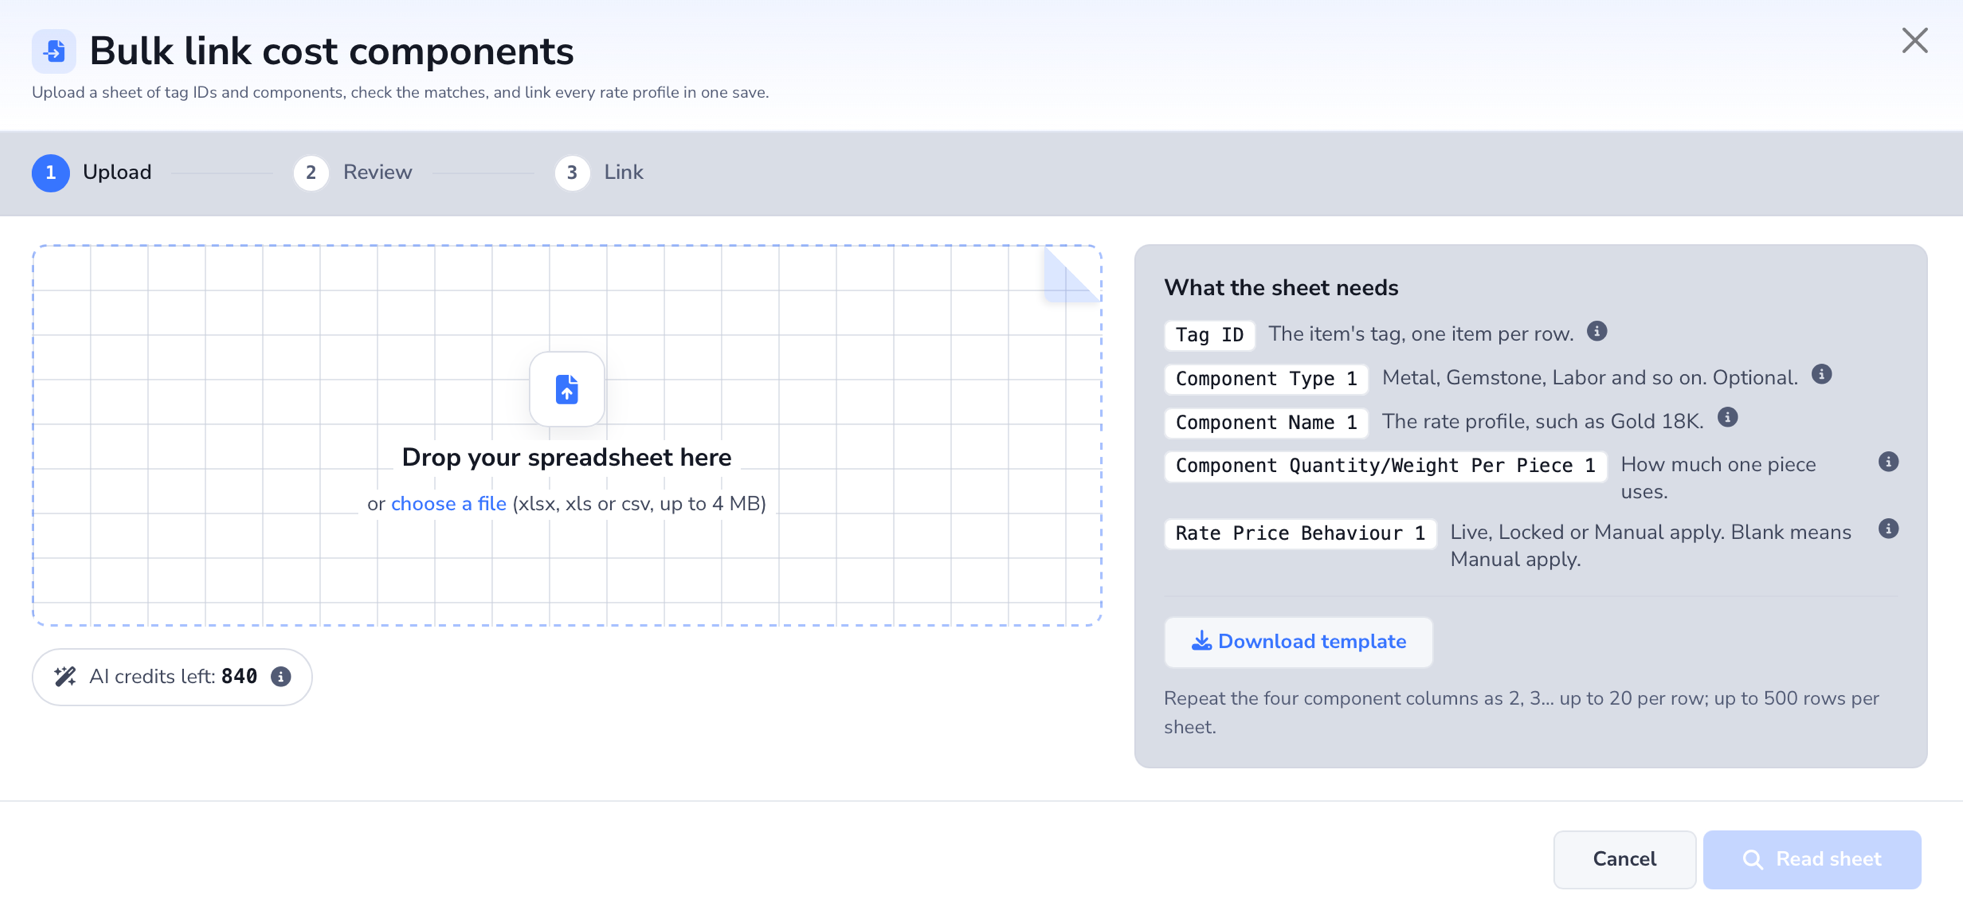Open info icon for Component Quantity/Weight Per Piece
The height and width of the screenshot is (913, 1963).
(1888, 461)
